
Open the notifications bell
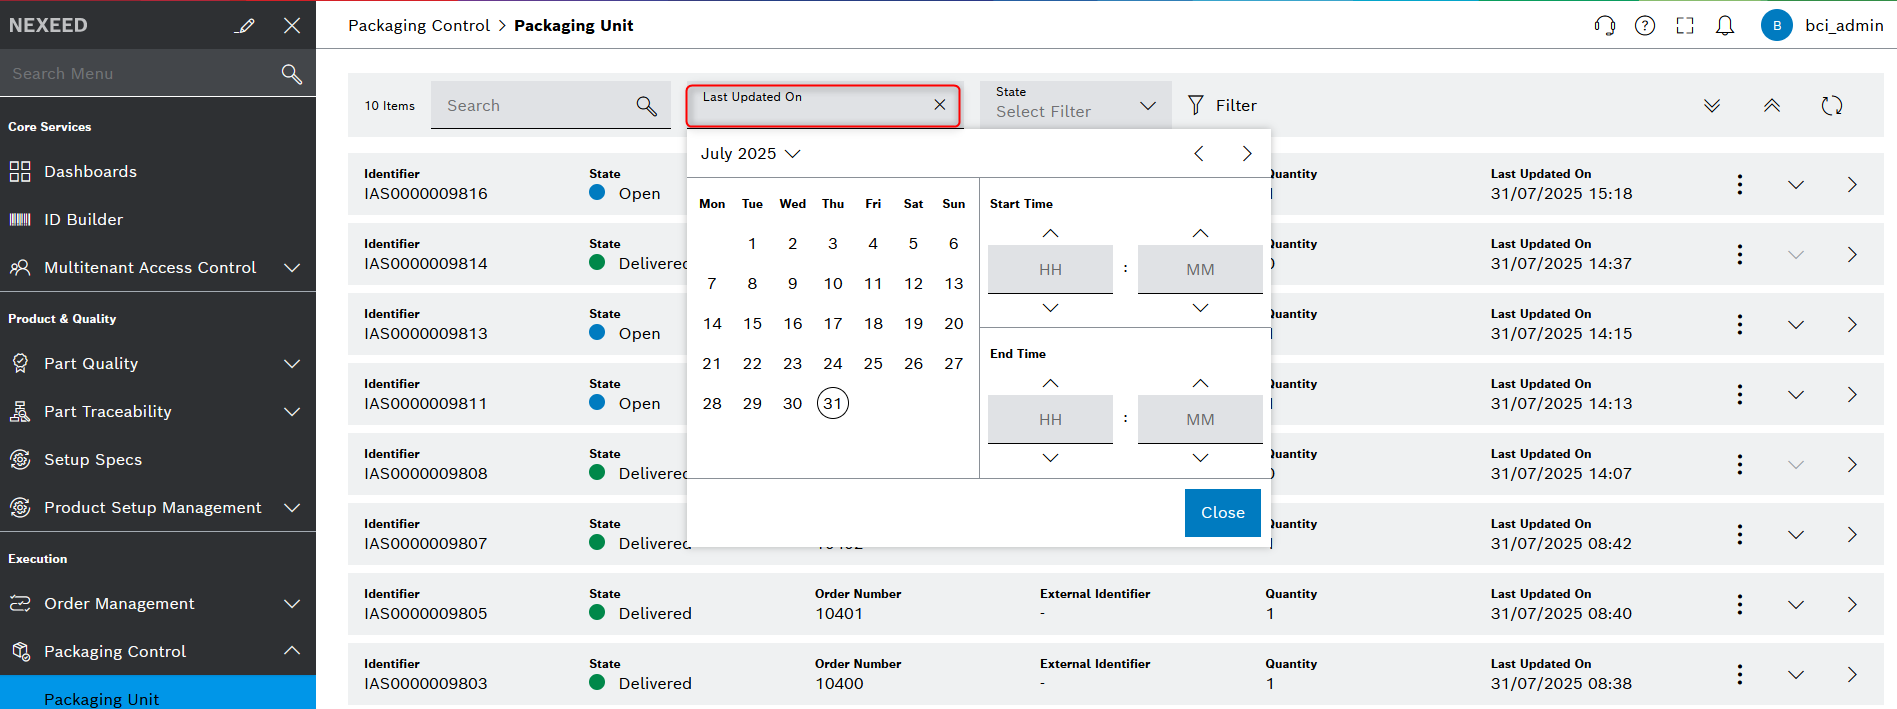click(x=1725, y=26)
